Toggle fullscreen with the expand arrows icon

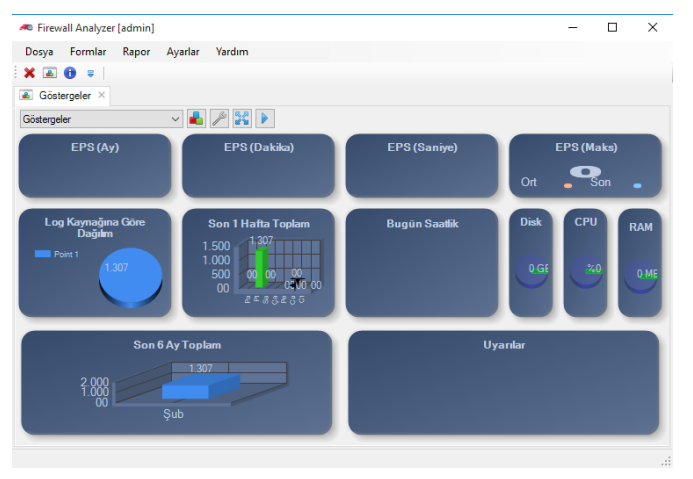242,118
